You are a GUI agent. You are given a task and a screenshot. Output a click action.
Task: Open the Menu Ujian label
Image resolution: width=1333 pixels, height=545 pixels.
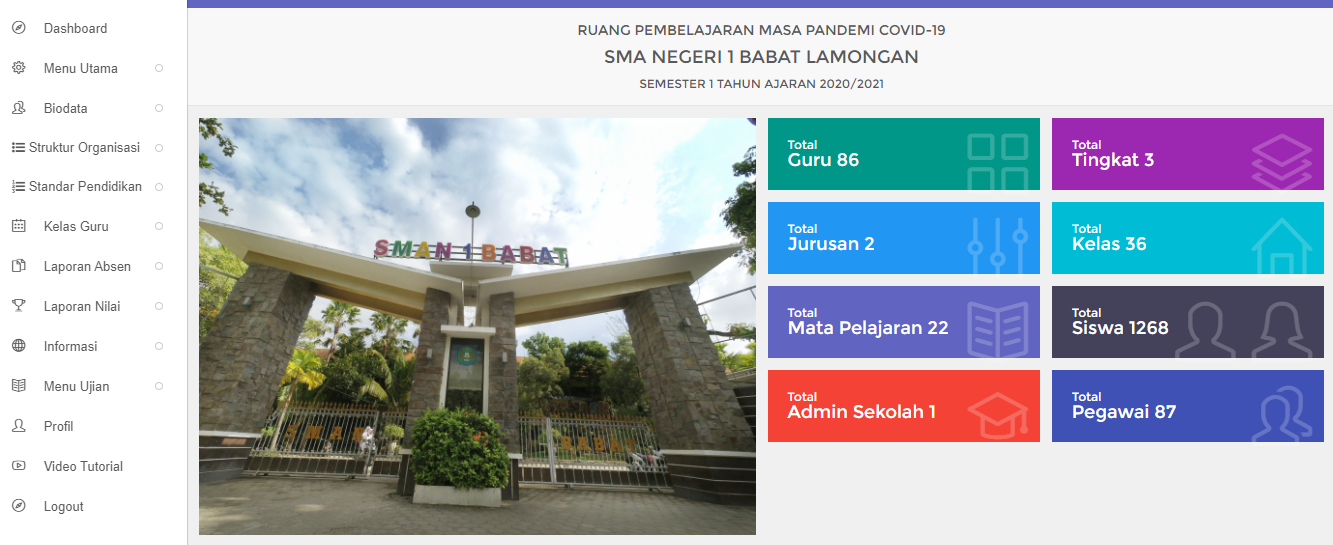pos(77,387)
